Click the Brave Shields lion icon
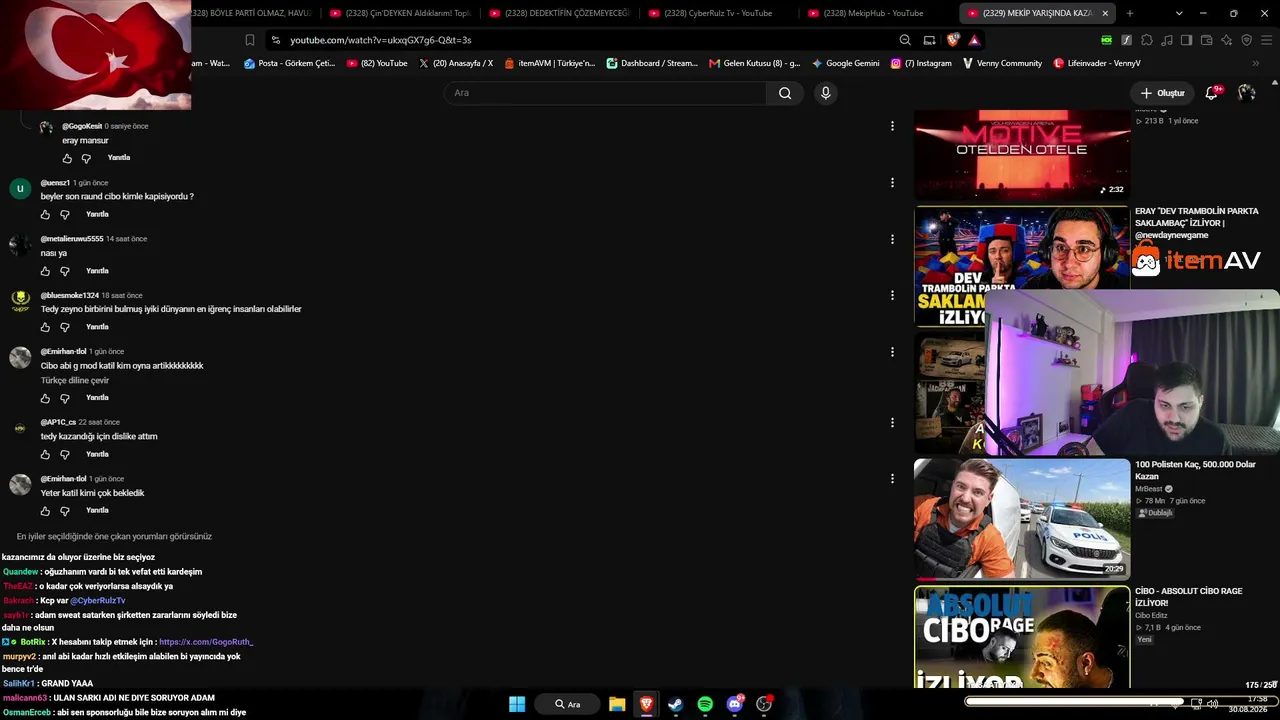 (953, 40)
